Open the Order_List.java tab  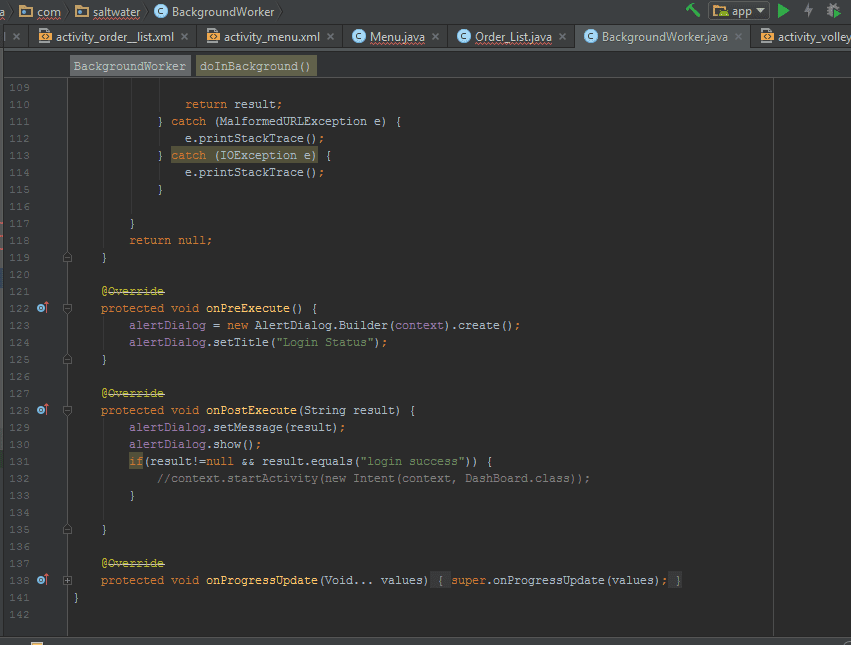(513, 37)
